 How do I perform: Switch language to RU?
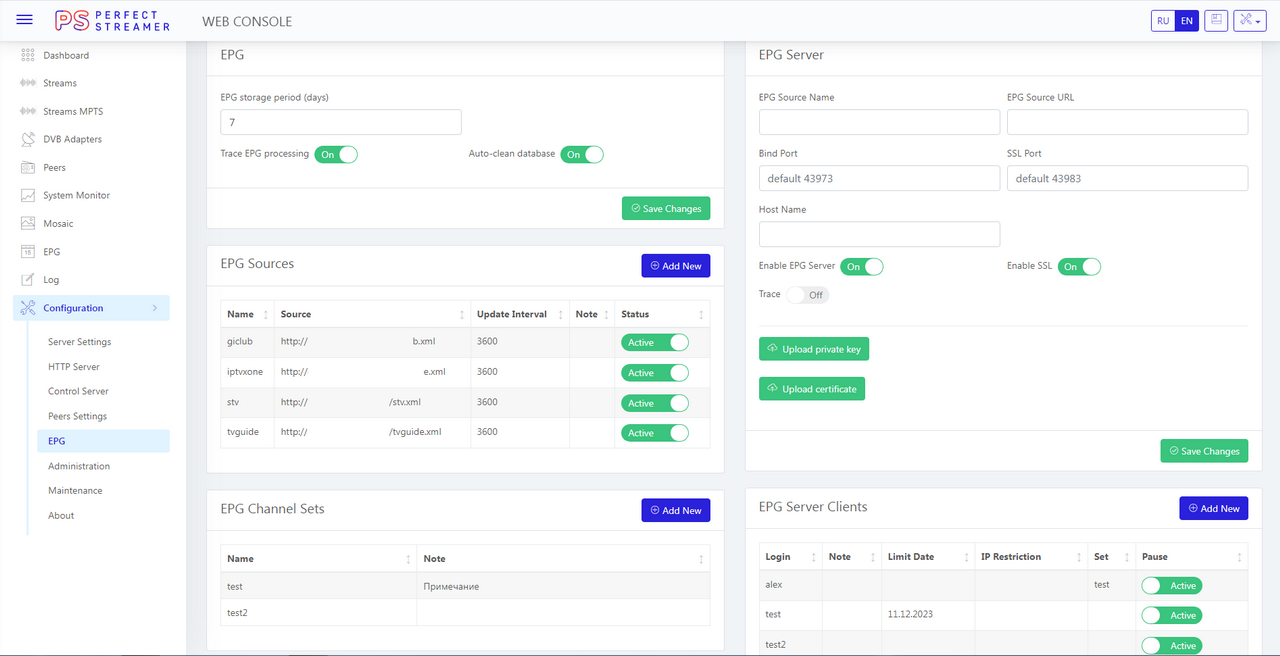(1163, 21)
